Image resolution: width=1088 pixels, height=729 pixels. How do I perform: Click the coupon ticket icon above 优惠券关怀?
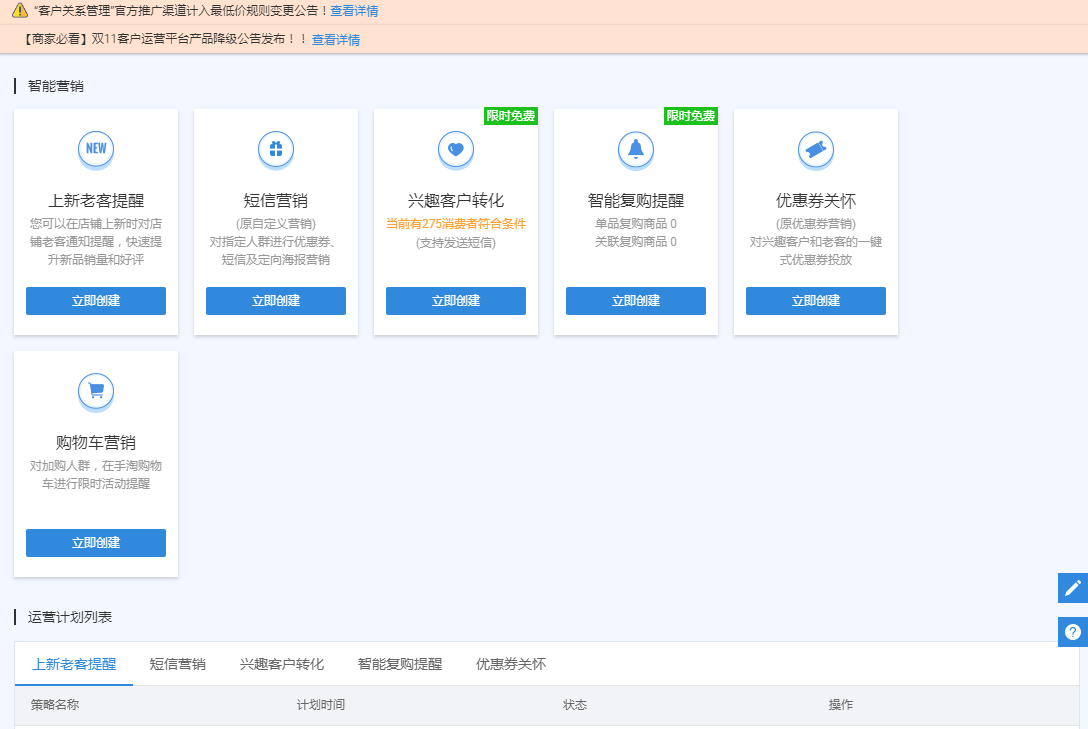point(816,149)
